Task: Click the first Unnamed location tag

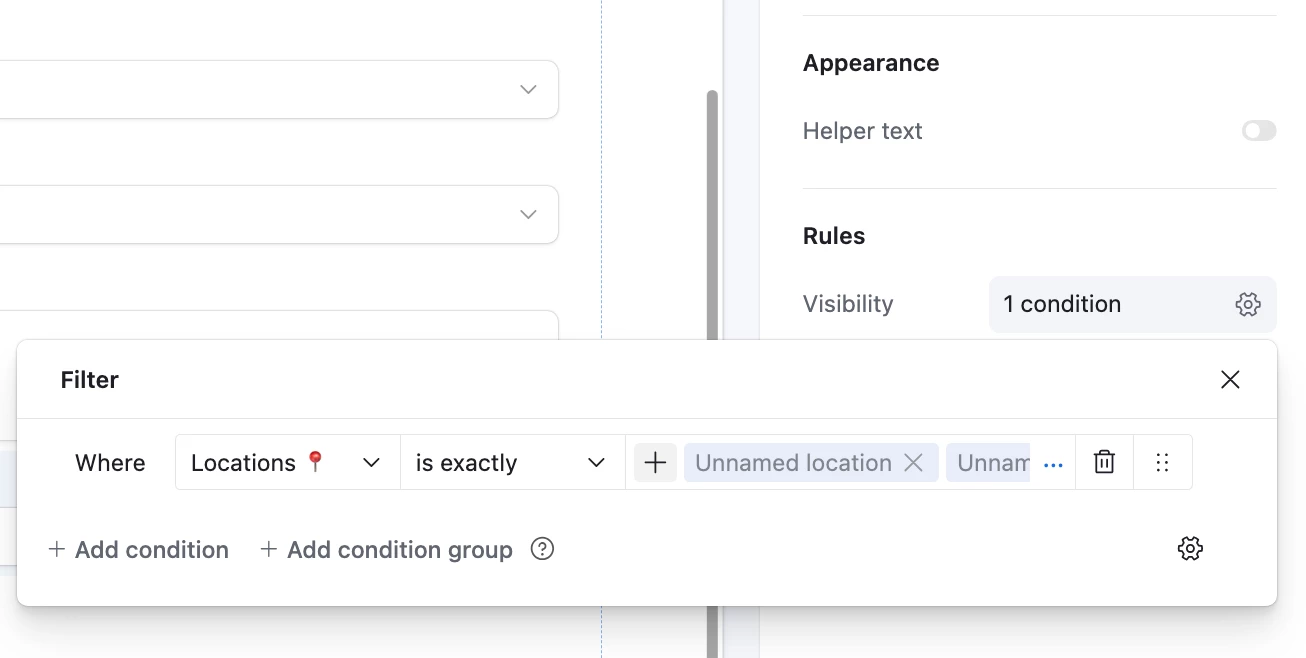Action: click(x=793, y=463)
